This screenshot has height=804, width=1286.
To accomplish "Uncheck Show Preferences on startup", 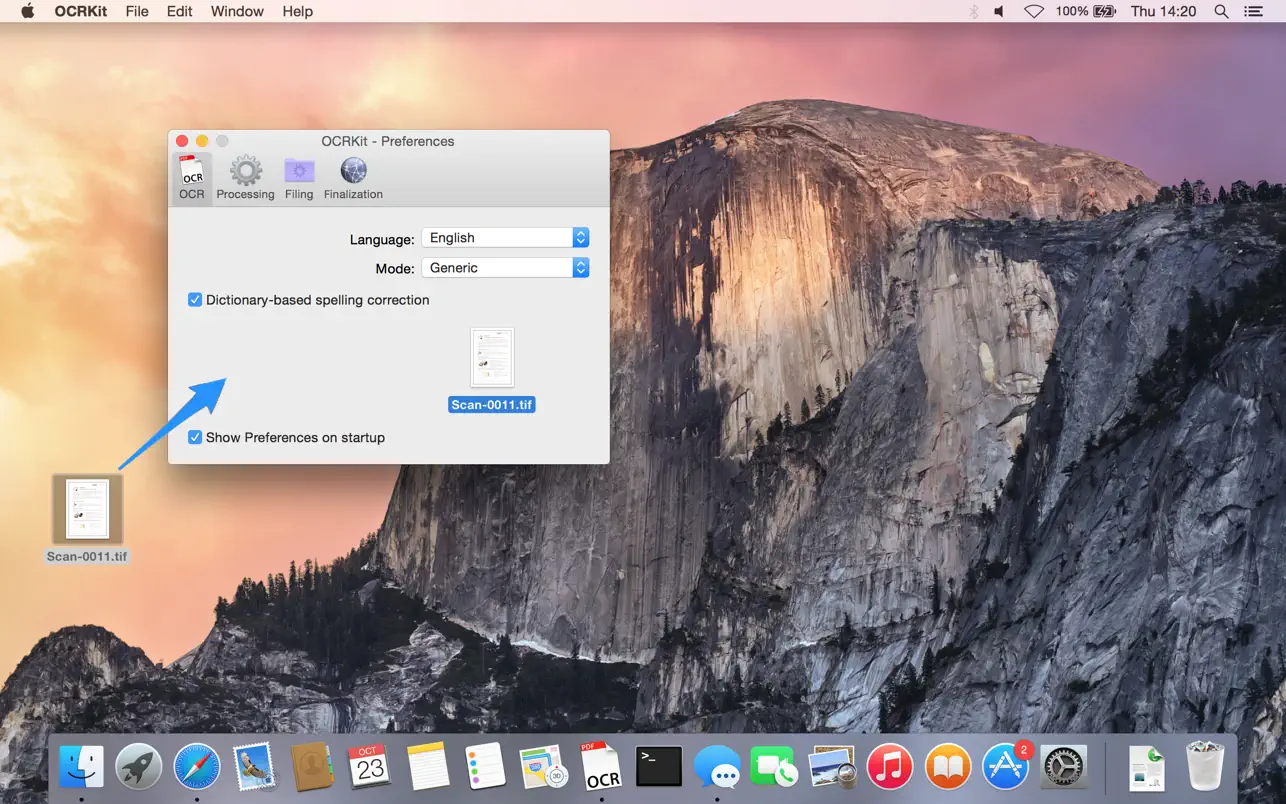I will click(x=195, y=438).
